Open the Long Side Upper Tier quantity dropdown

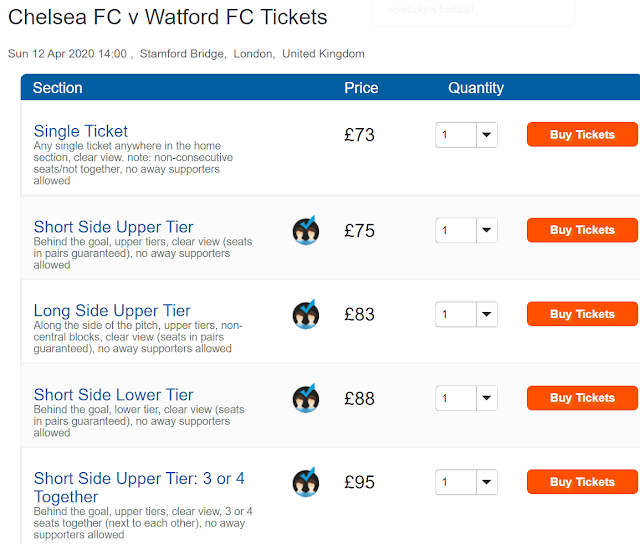coord(466,315)
